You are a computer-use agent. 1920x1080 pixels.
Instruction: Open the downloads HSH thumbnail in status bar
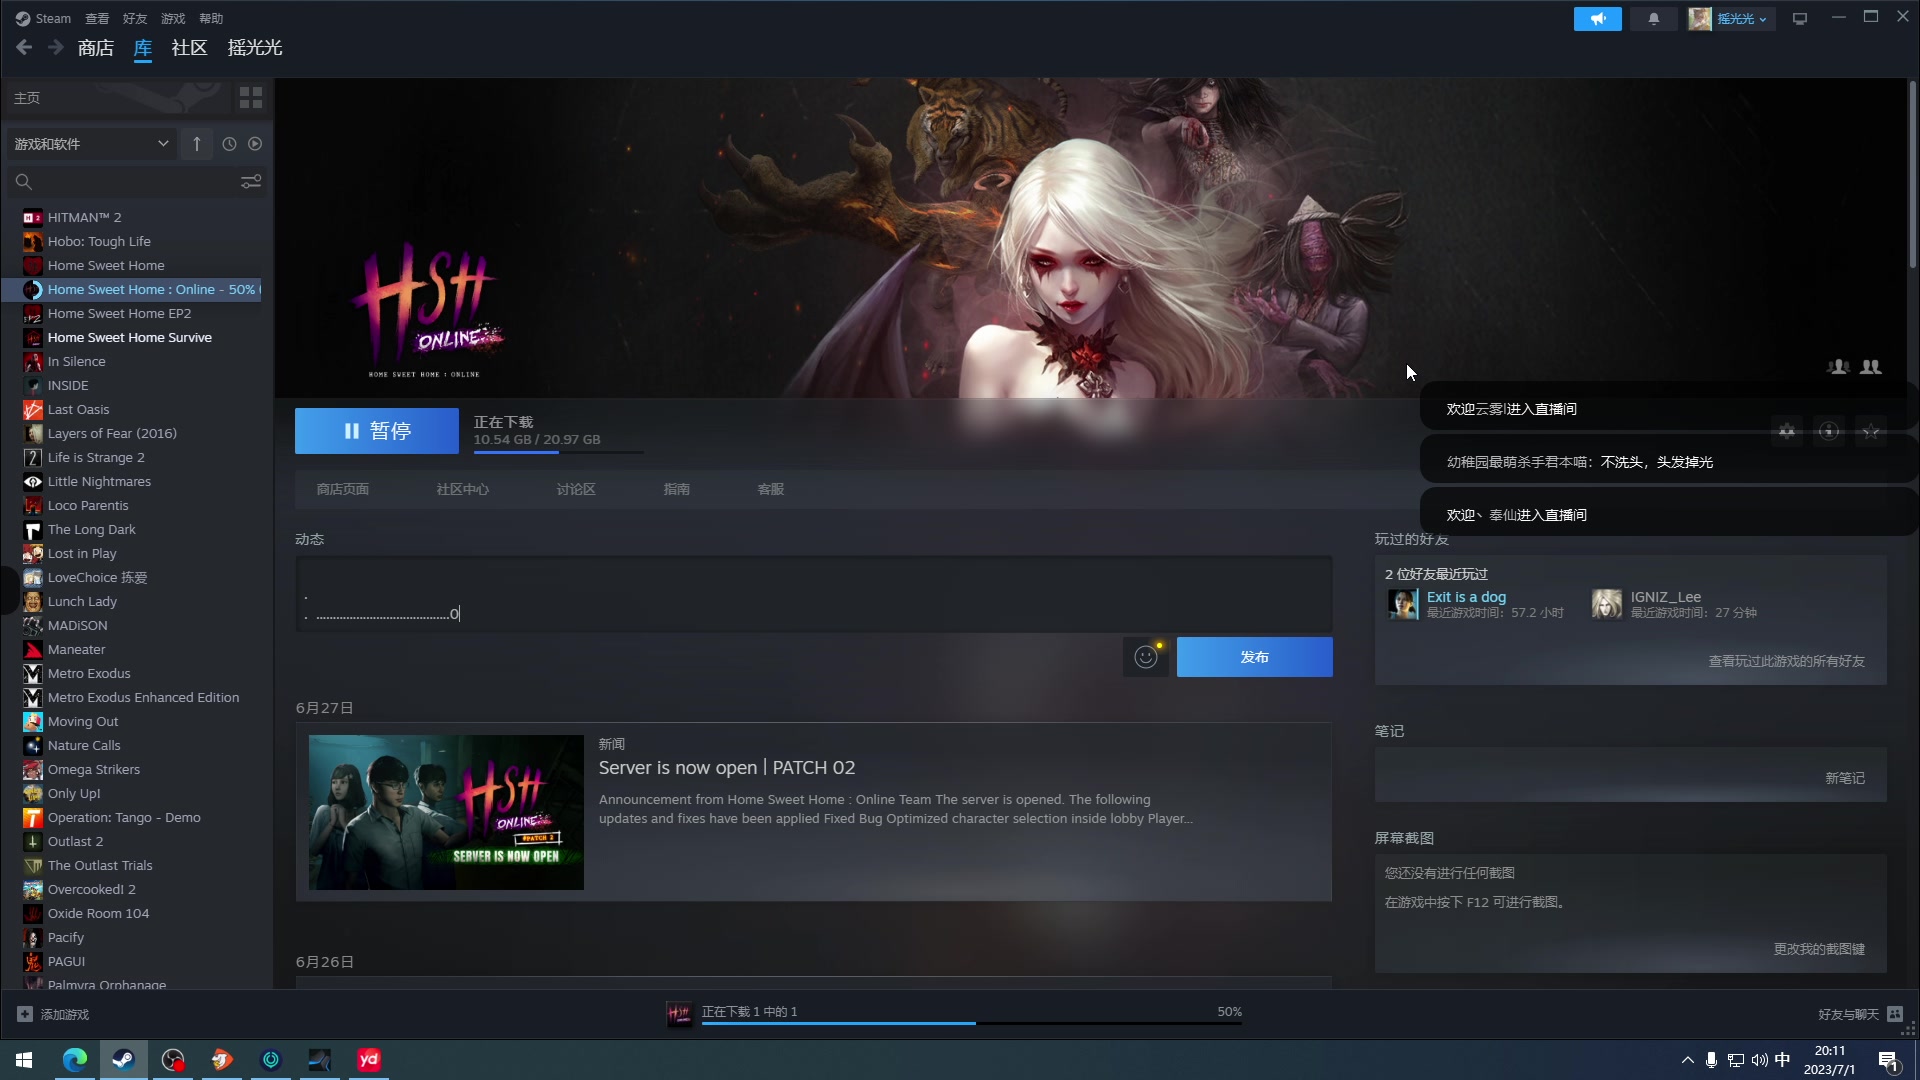(x=679, y=1014)
